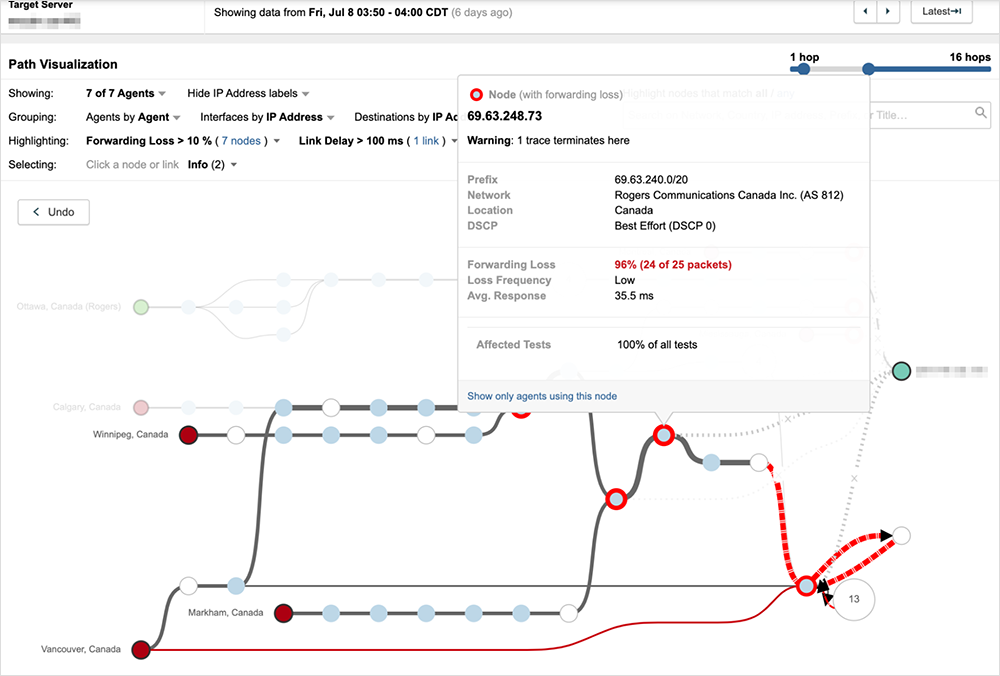1000x676 pixels.
Task: Click the grouped node labeled 13
Action: click(x=853, y=599)
